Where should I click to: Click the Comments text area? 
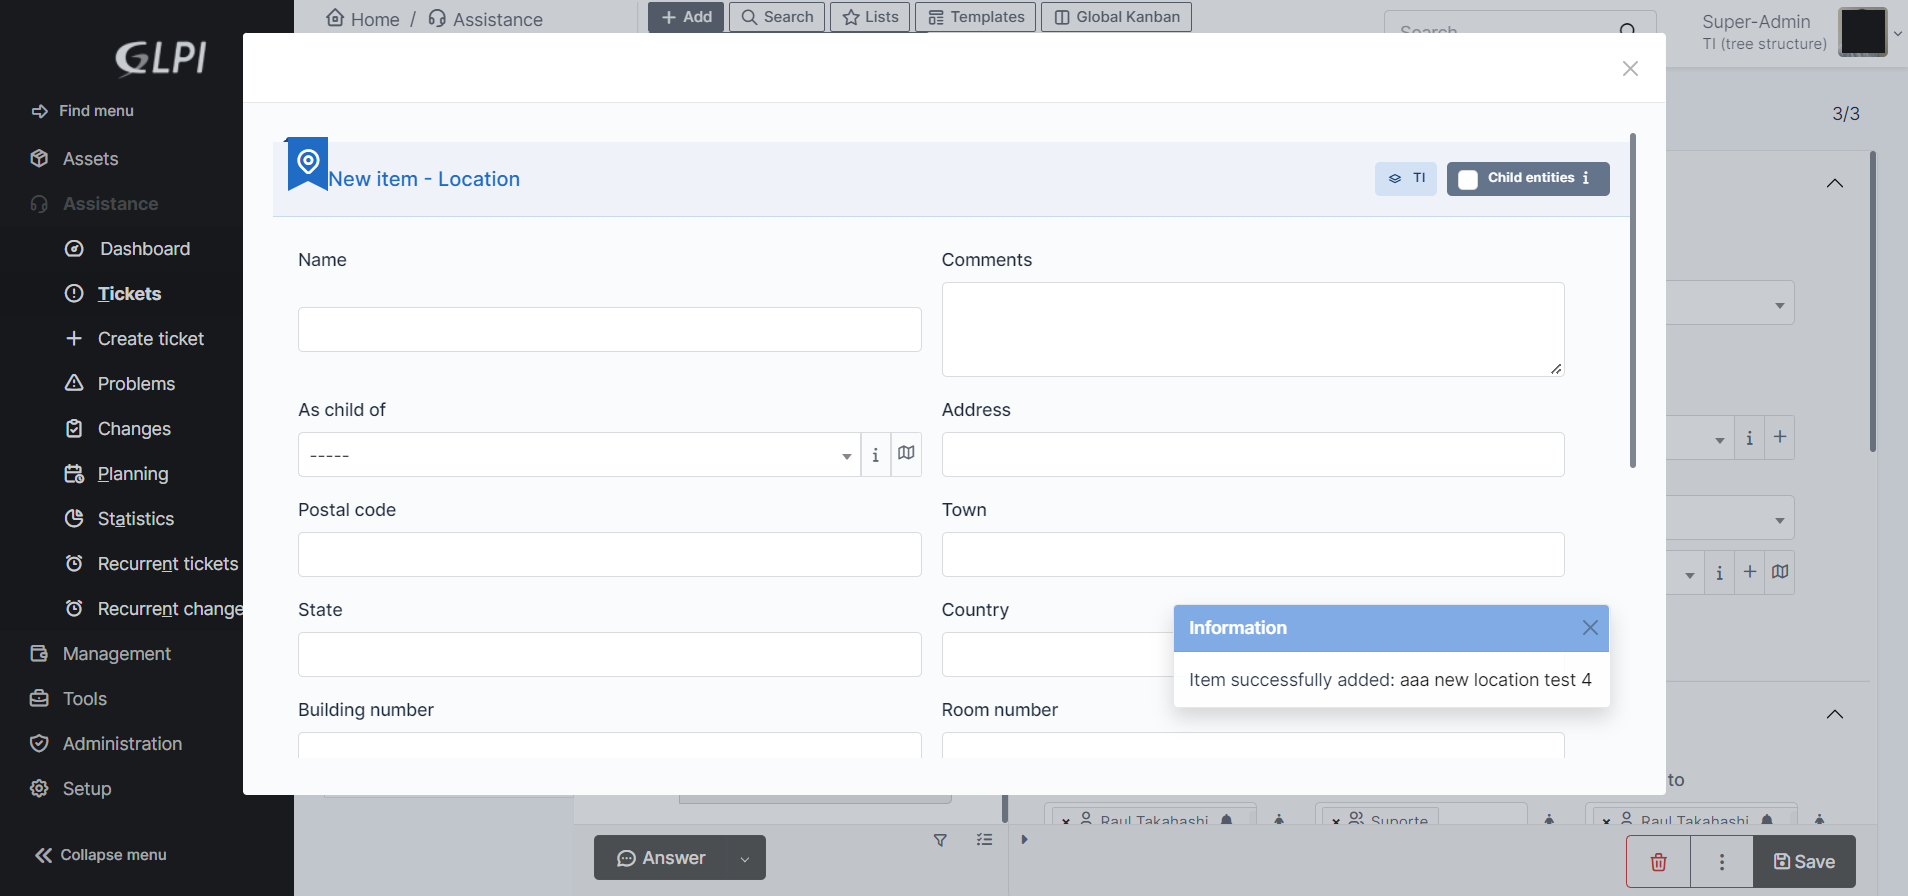pos(1253,329)
